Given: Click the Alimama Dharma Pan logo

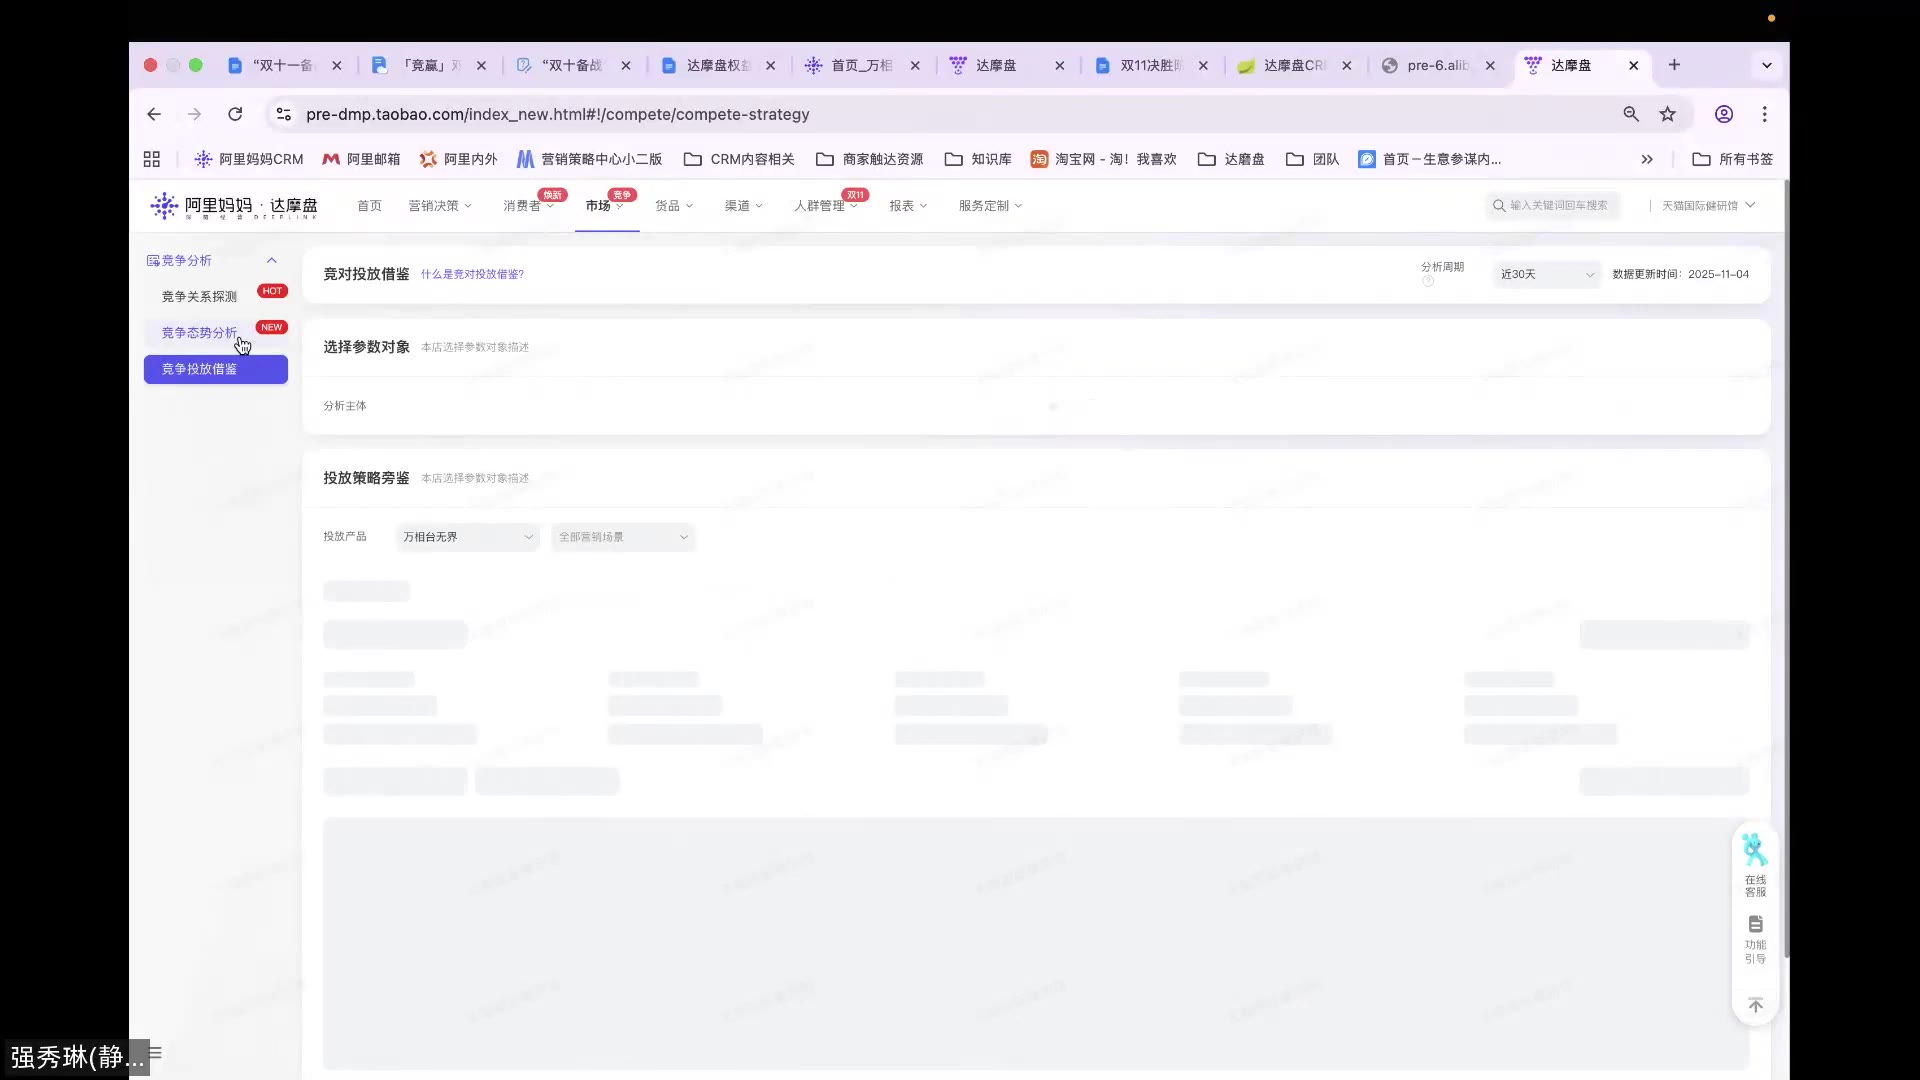Looking at the screenshot, I should [234, 206].
